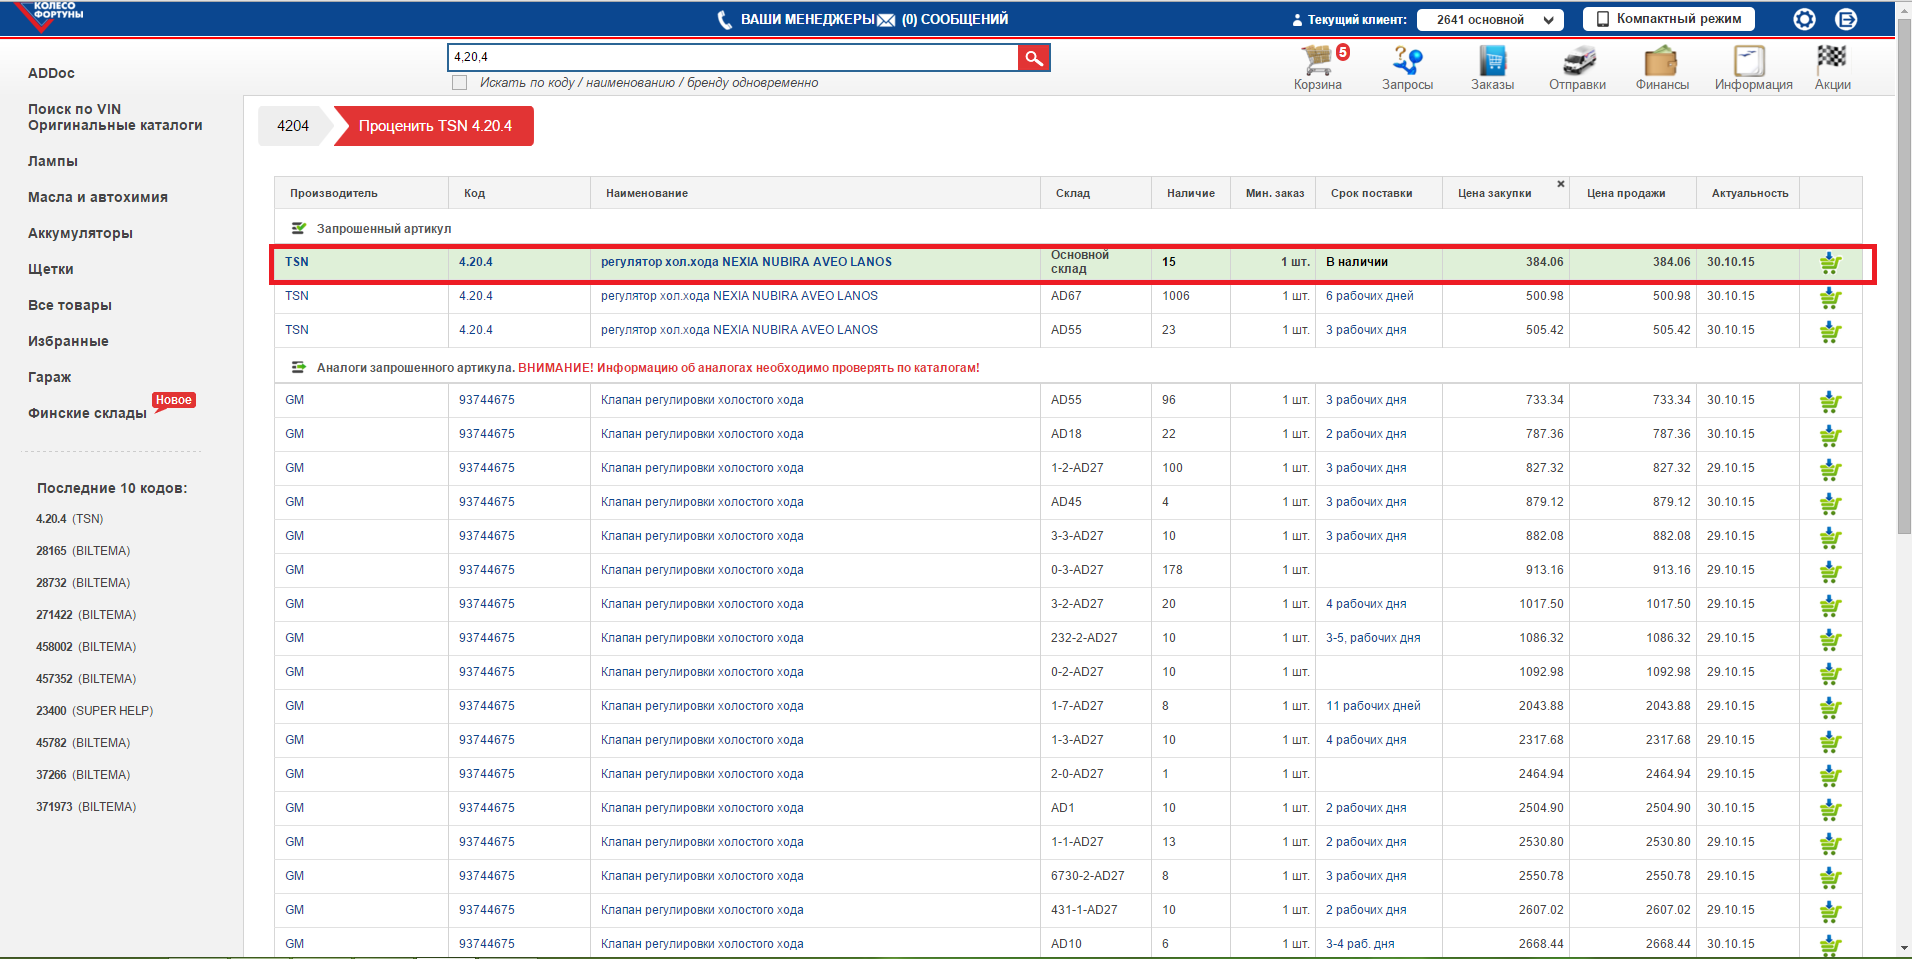Toggle Компактный режим compact mode
The image size is (1912, 959).
pyautogui.click(x=1668, y=19)
